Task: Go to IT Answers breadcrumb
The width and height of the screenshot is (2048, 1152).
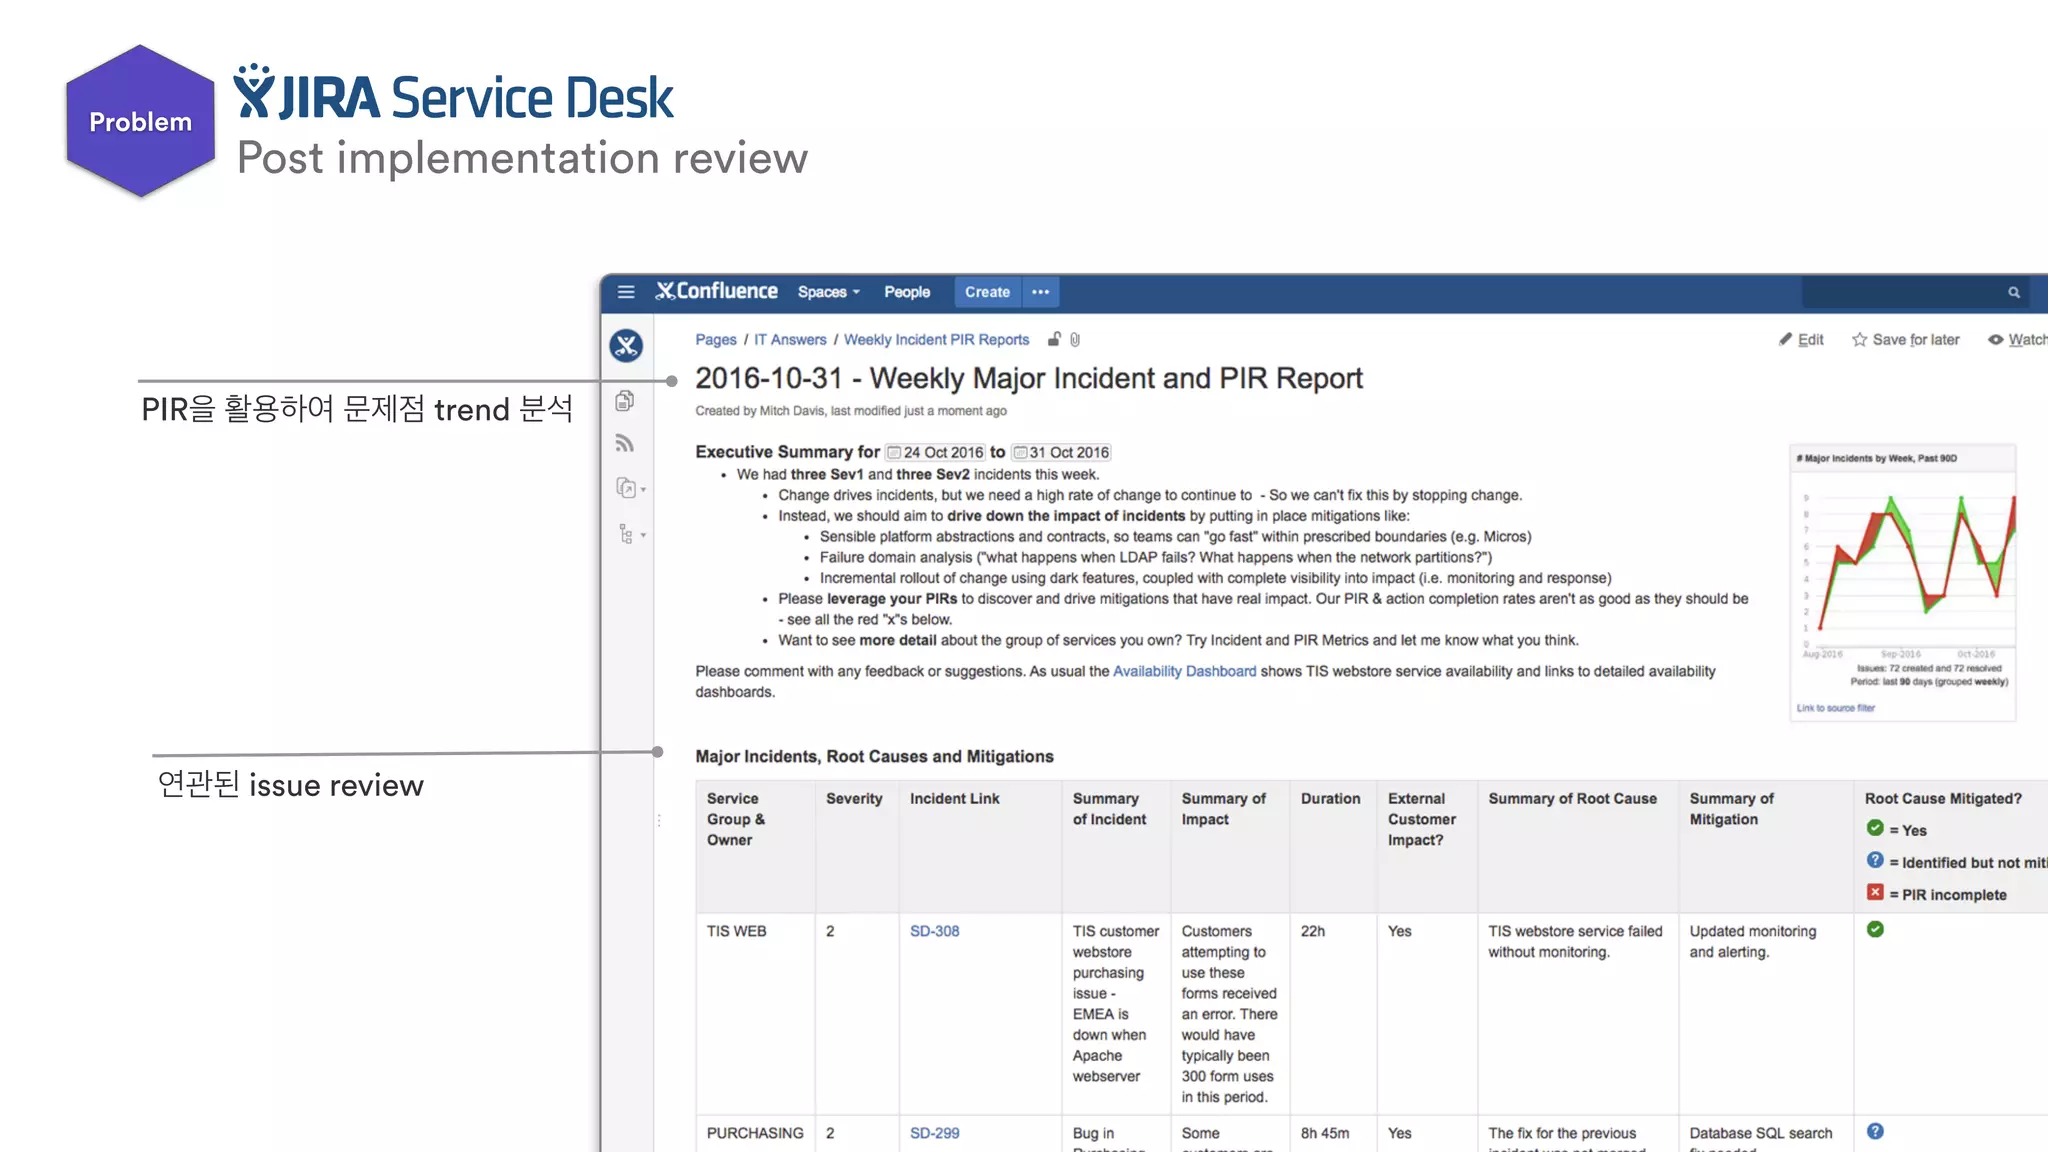Action: coord(790,340)
